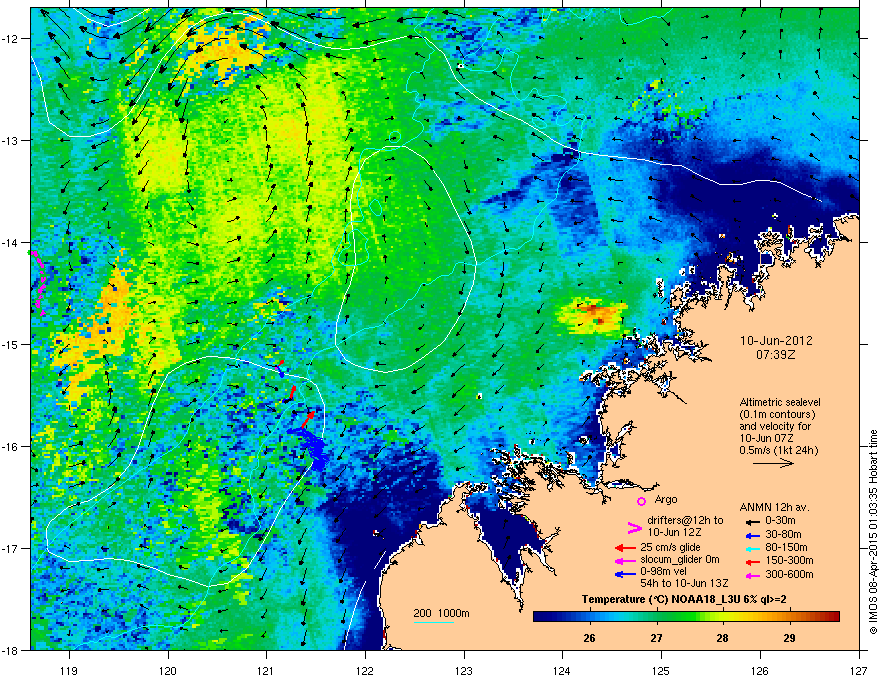Click the temperature color bar

tap(686, 616)
